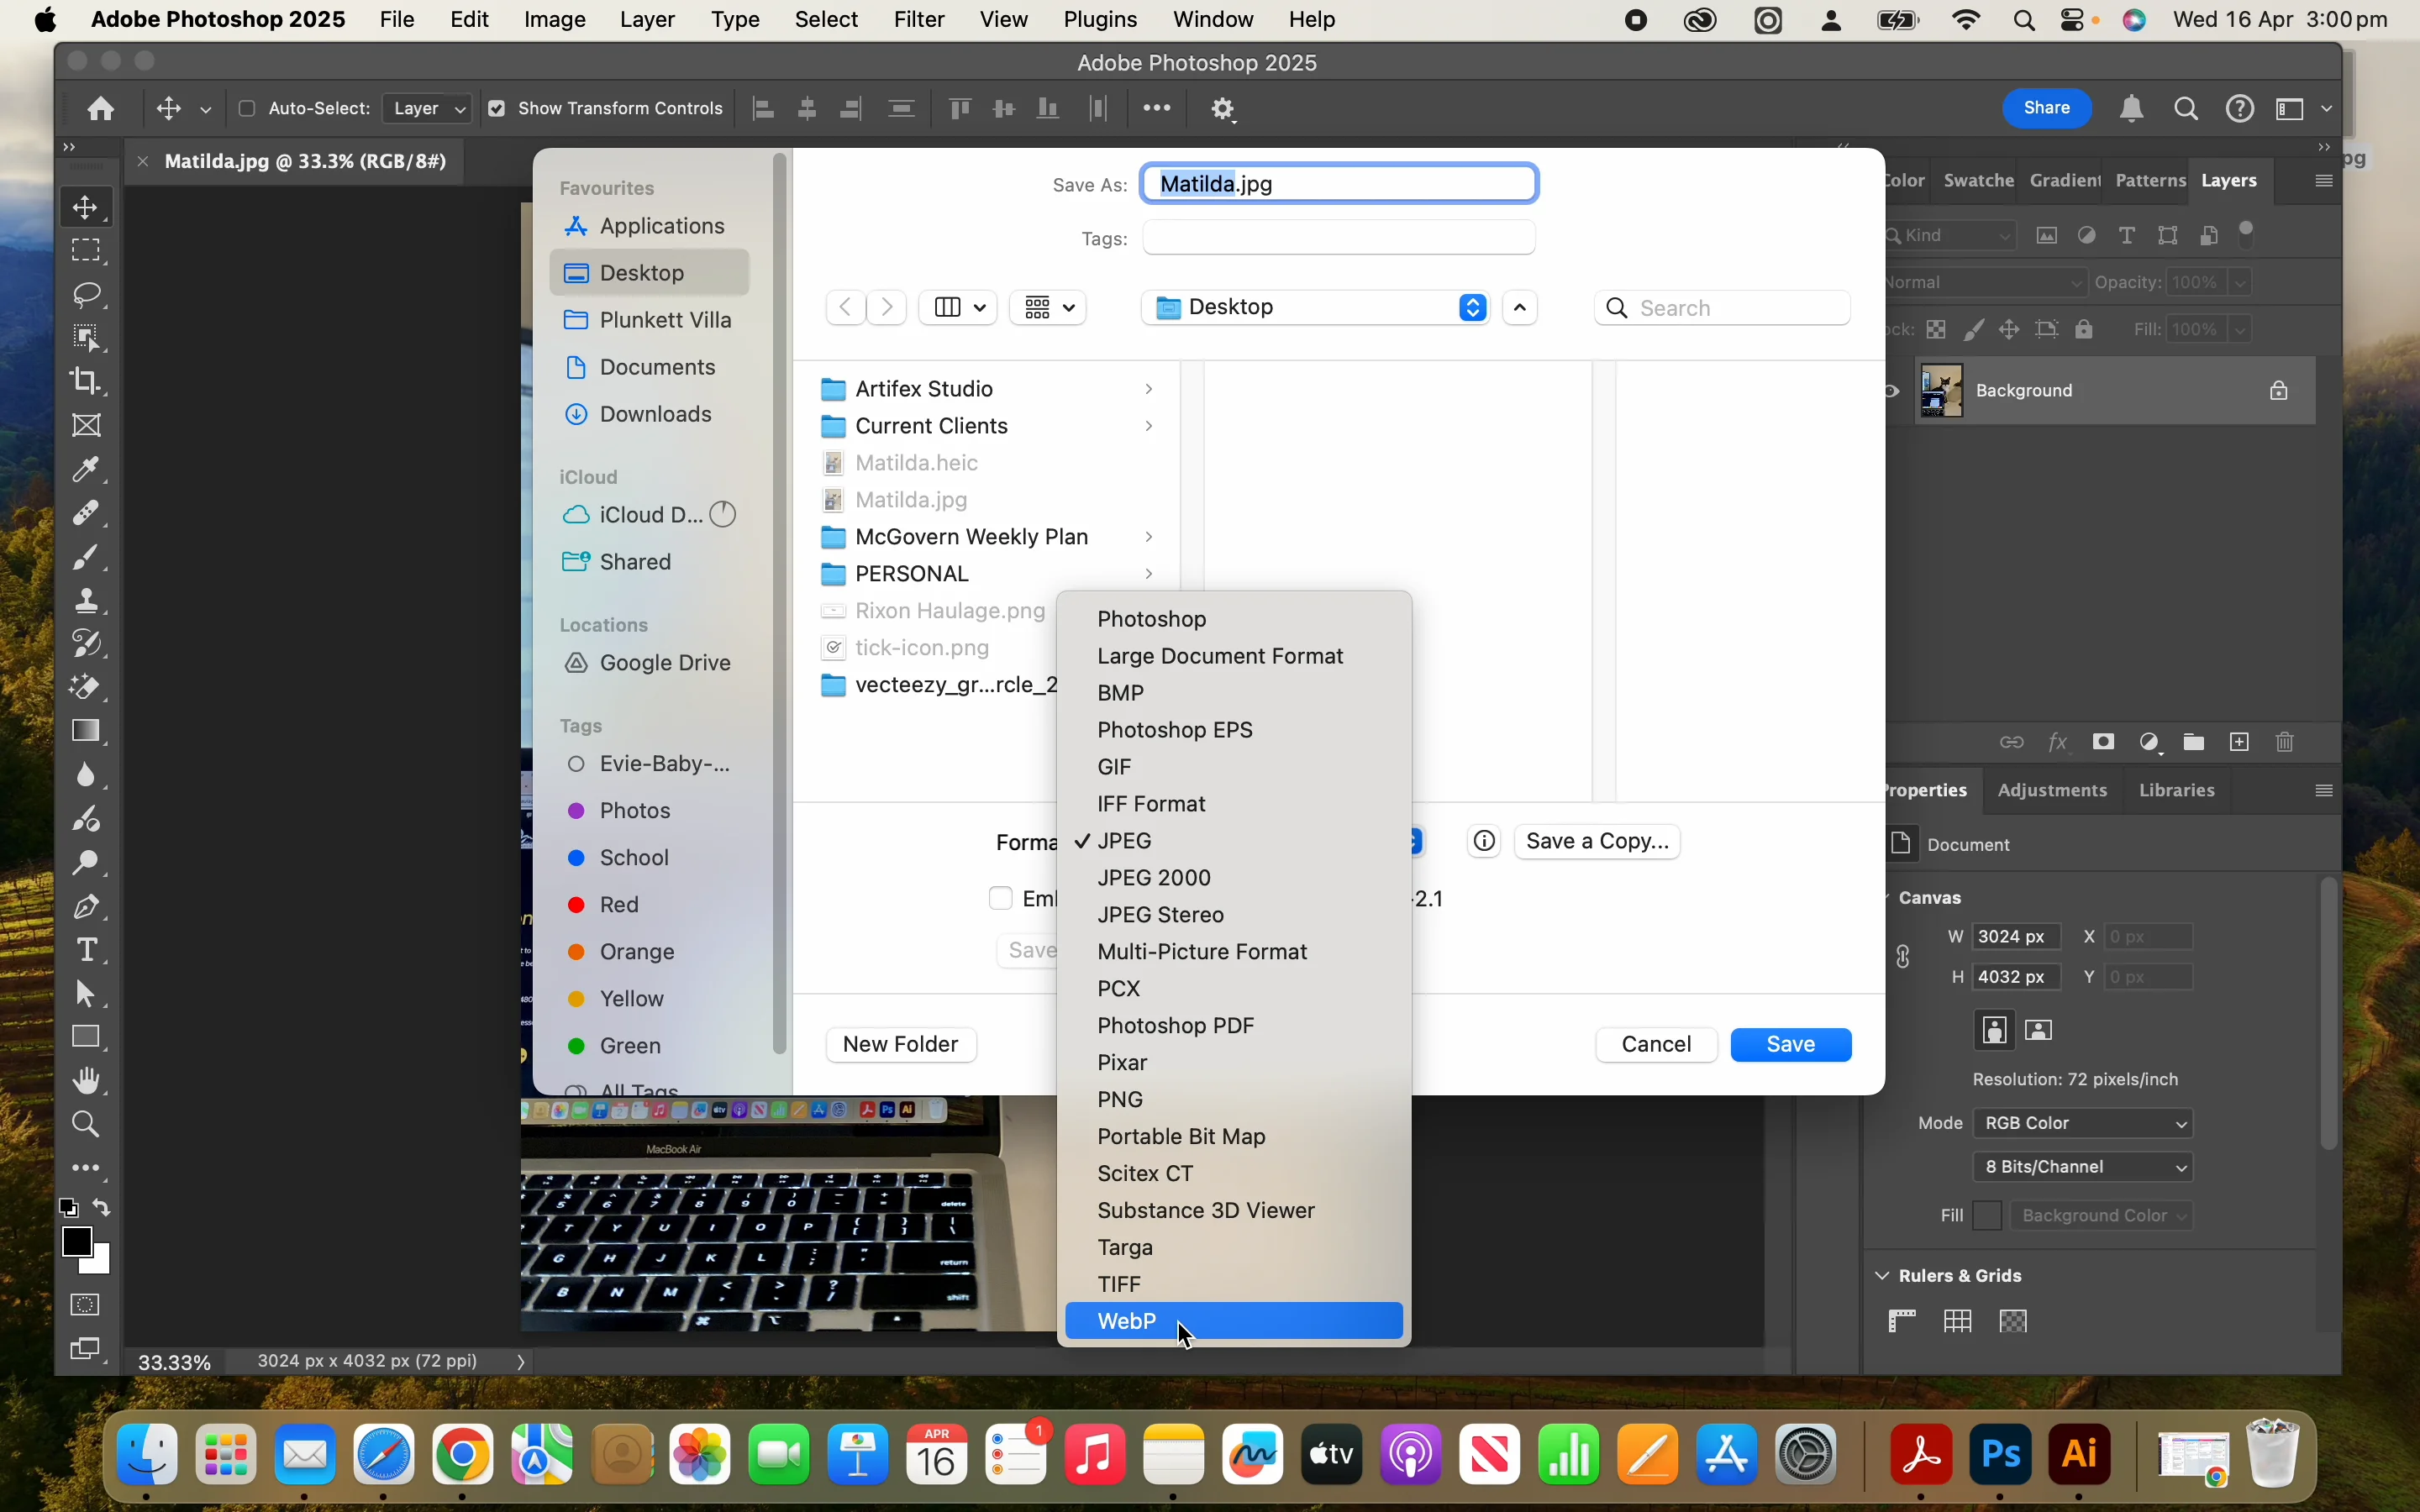
Task: Select the Gradient tool
Action: (86, 731)
